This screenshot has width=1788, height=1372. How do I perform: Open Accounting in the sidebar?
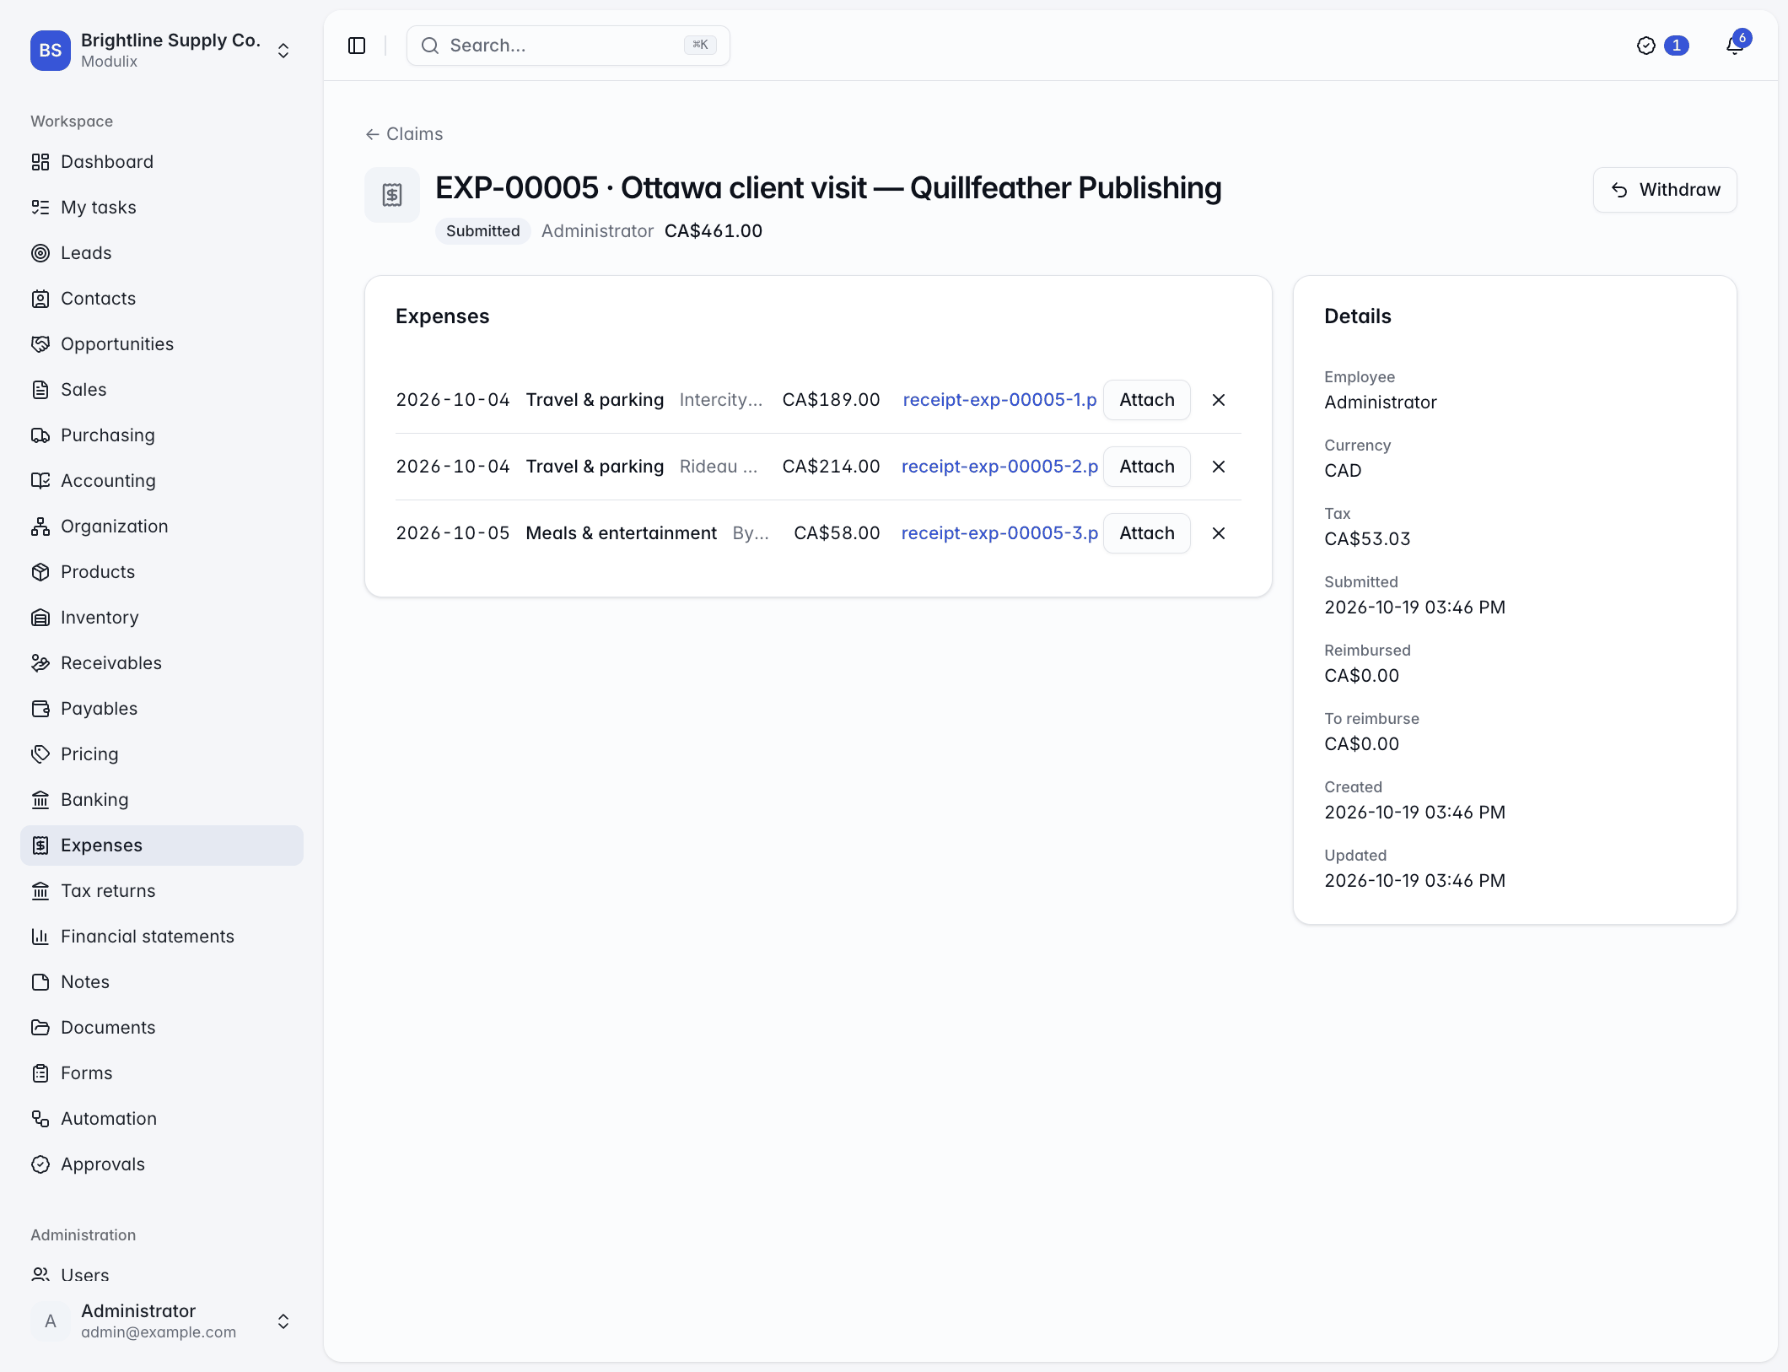(x=162, y=480)
